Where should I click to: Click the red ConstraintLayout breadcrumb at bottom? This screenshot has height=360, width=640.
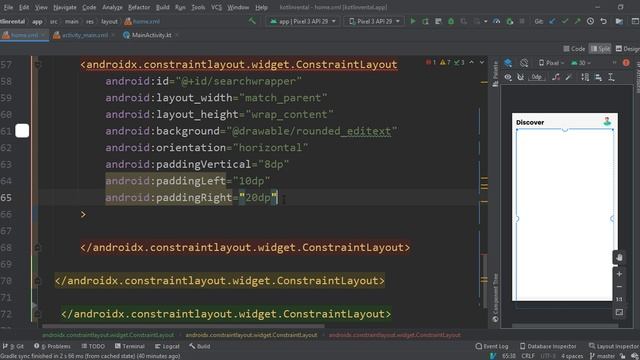tap(395, 335)
